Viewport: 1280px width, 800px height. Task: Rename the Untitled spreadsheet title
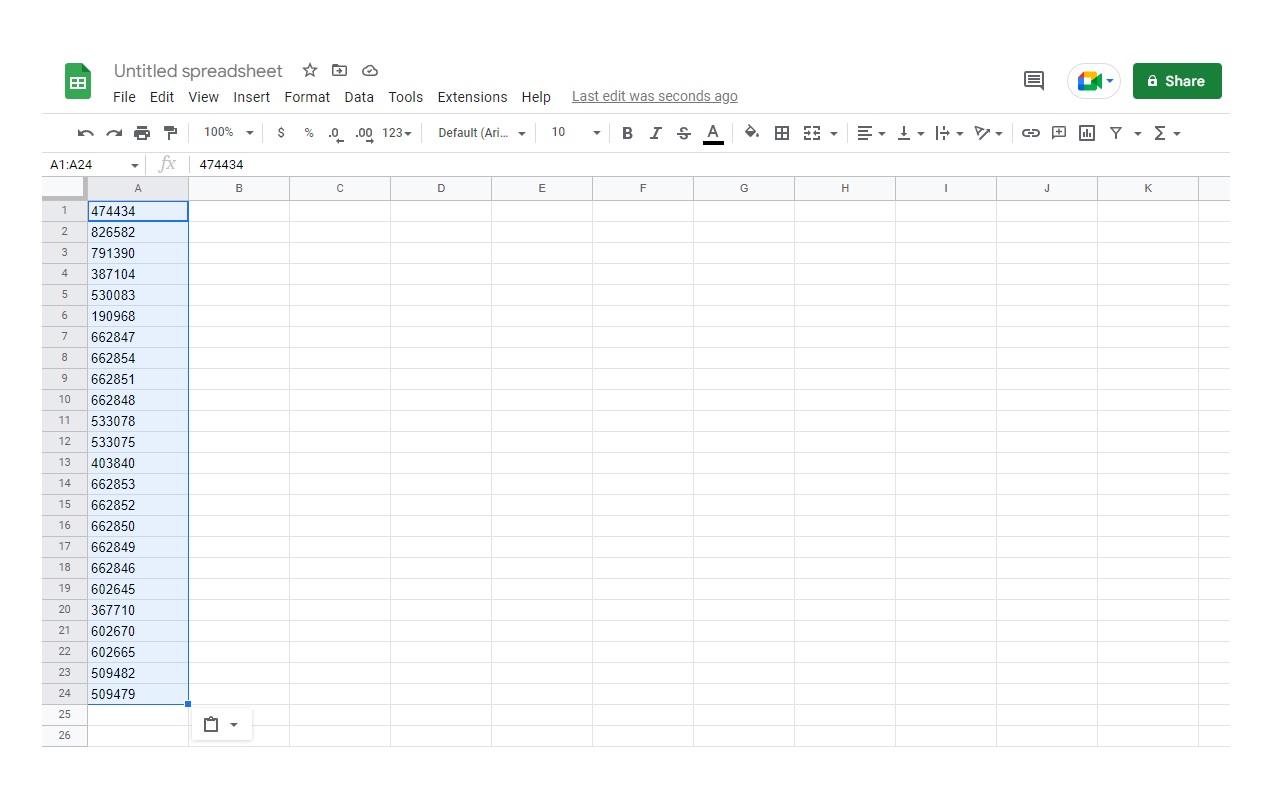[x=198, y=71]
